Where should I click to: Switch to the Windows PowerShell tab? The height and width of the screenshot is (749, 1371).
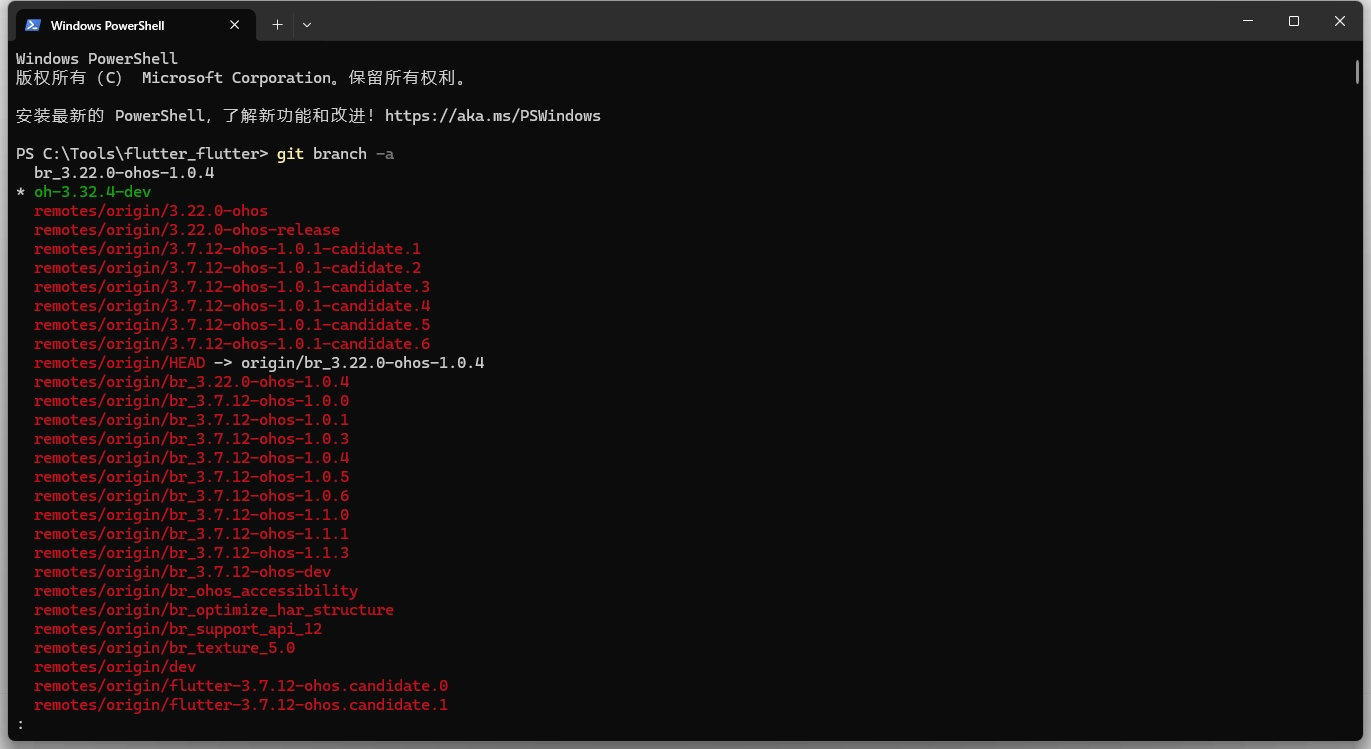[135, 25]
